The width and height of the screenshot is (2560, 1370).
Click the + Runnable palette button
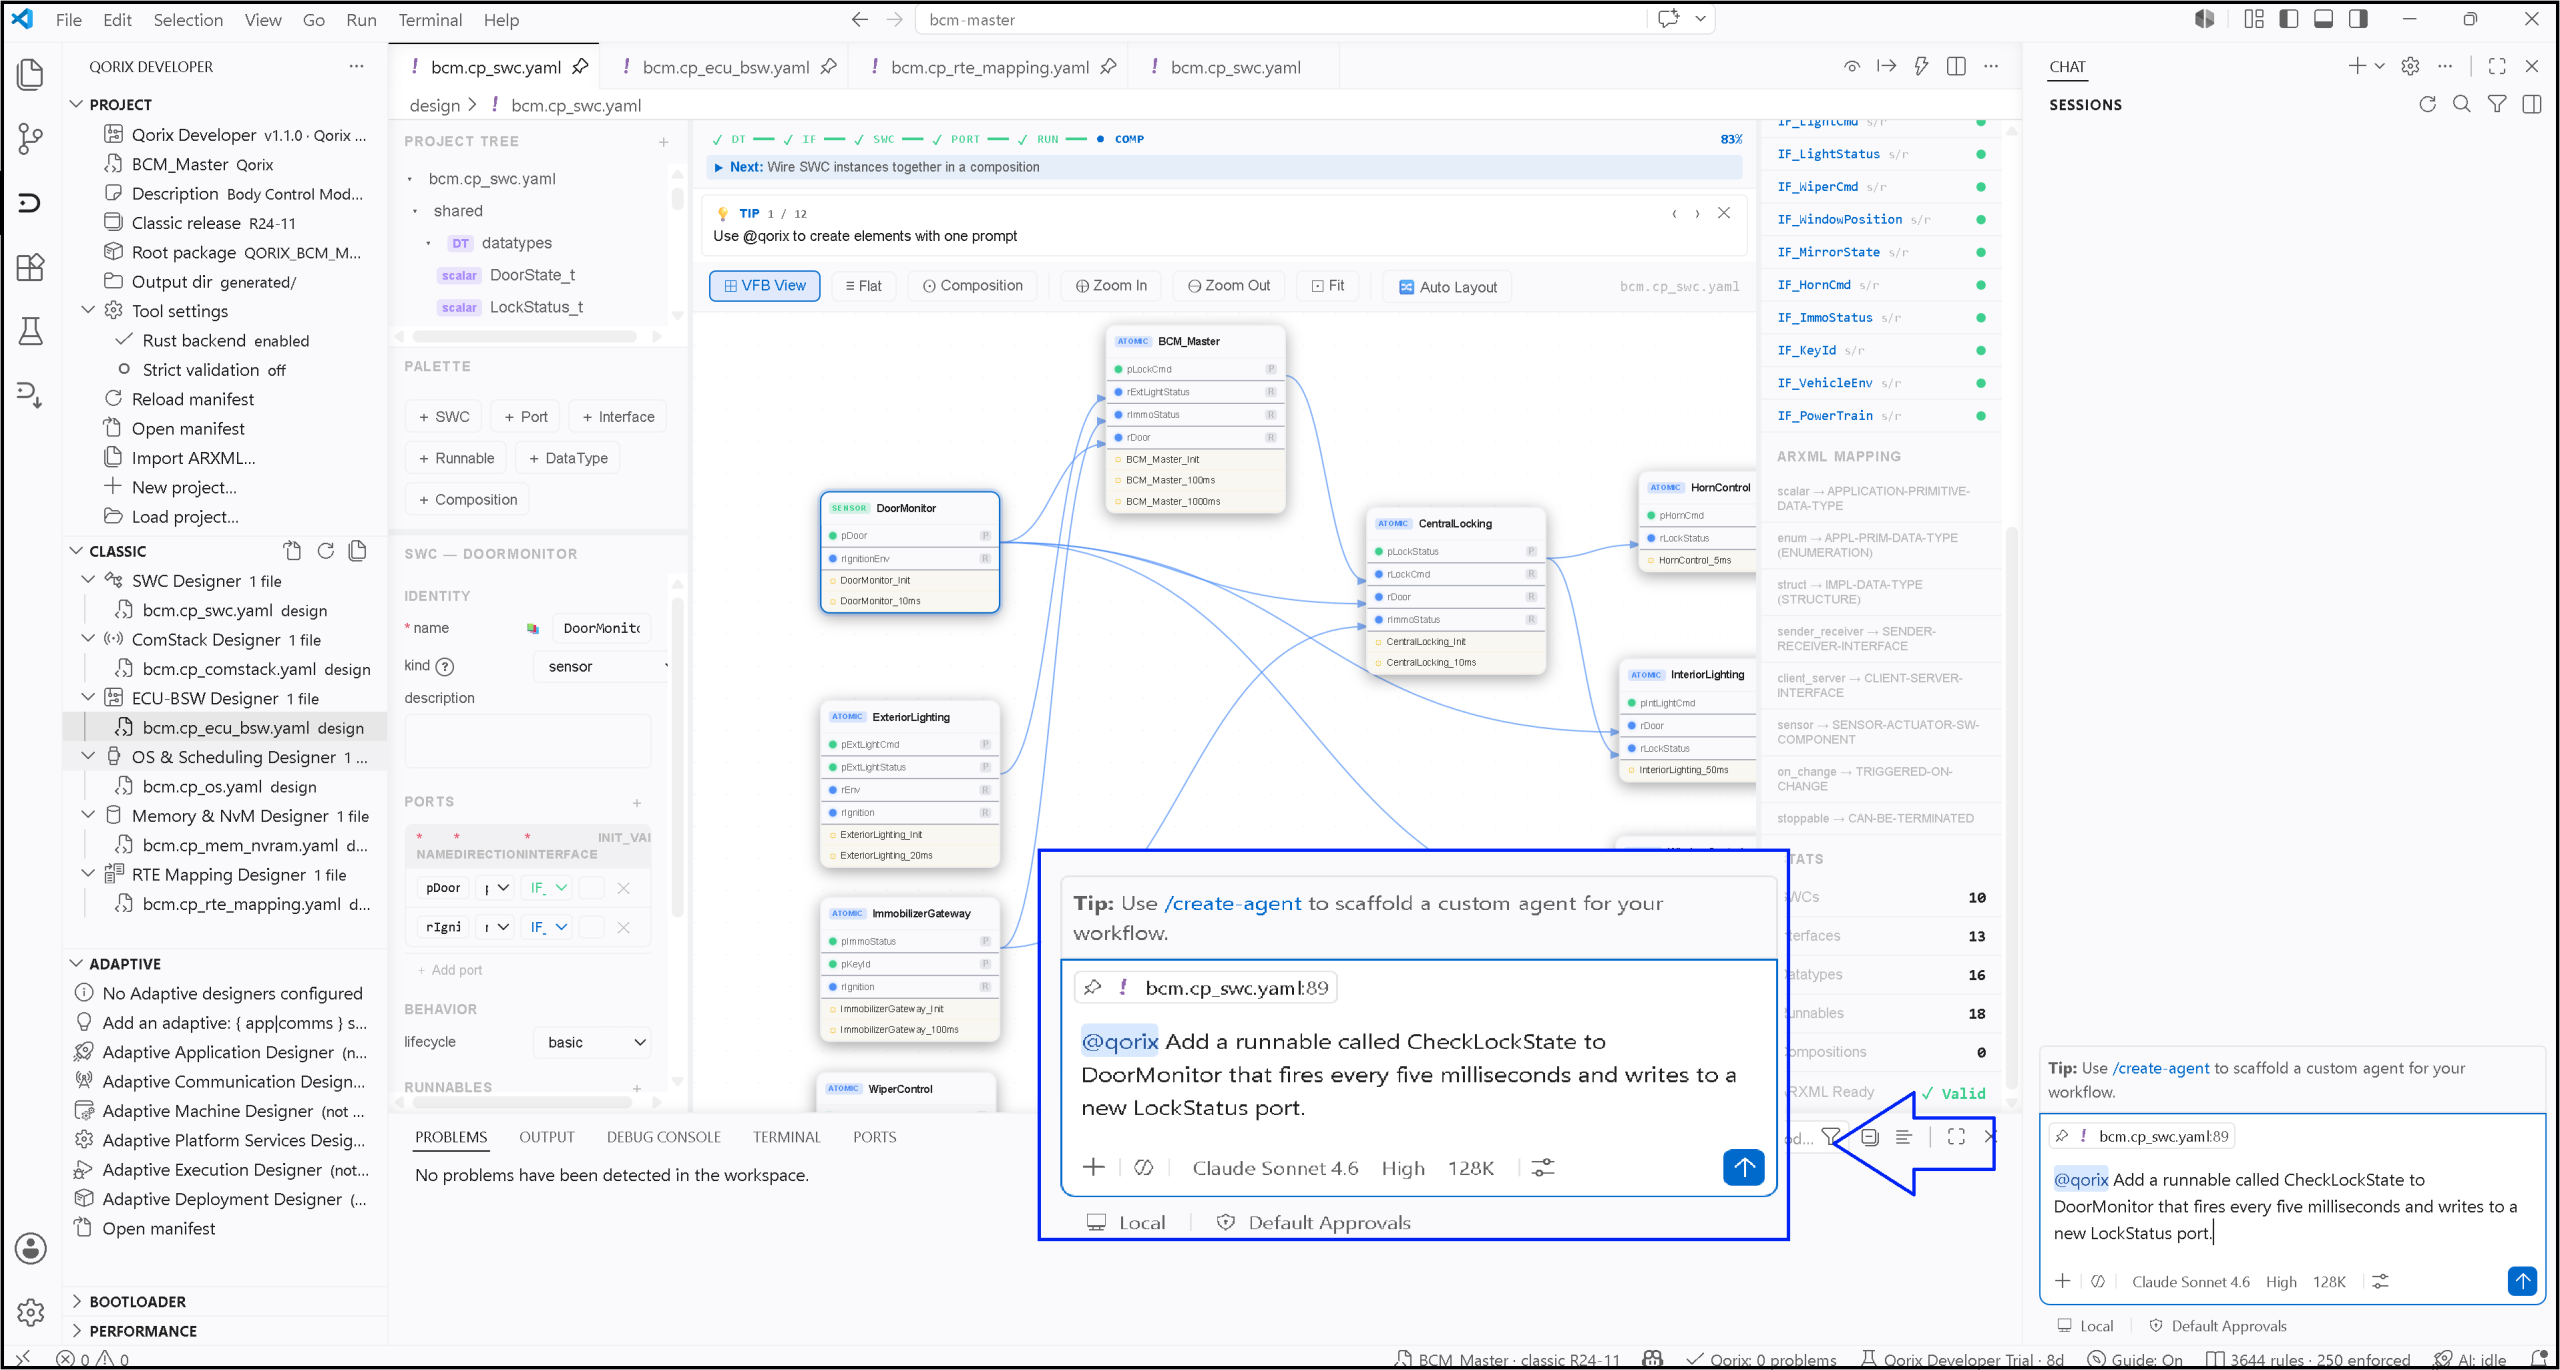456,458
